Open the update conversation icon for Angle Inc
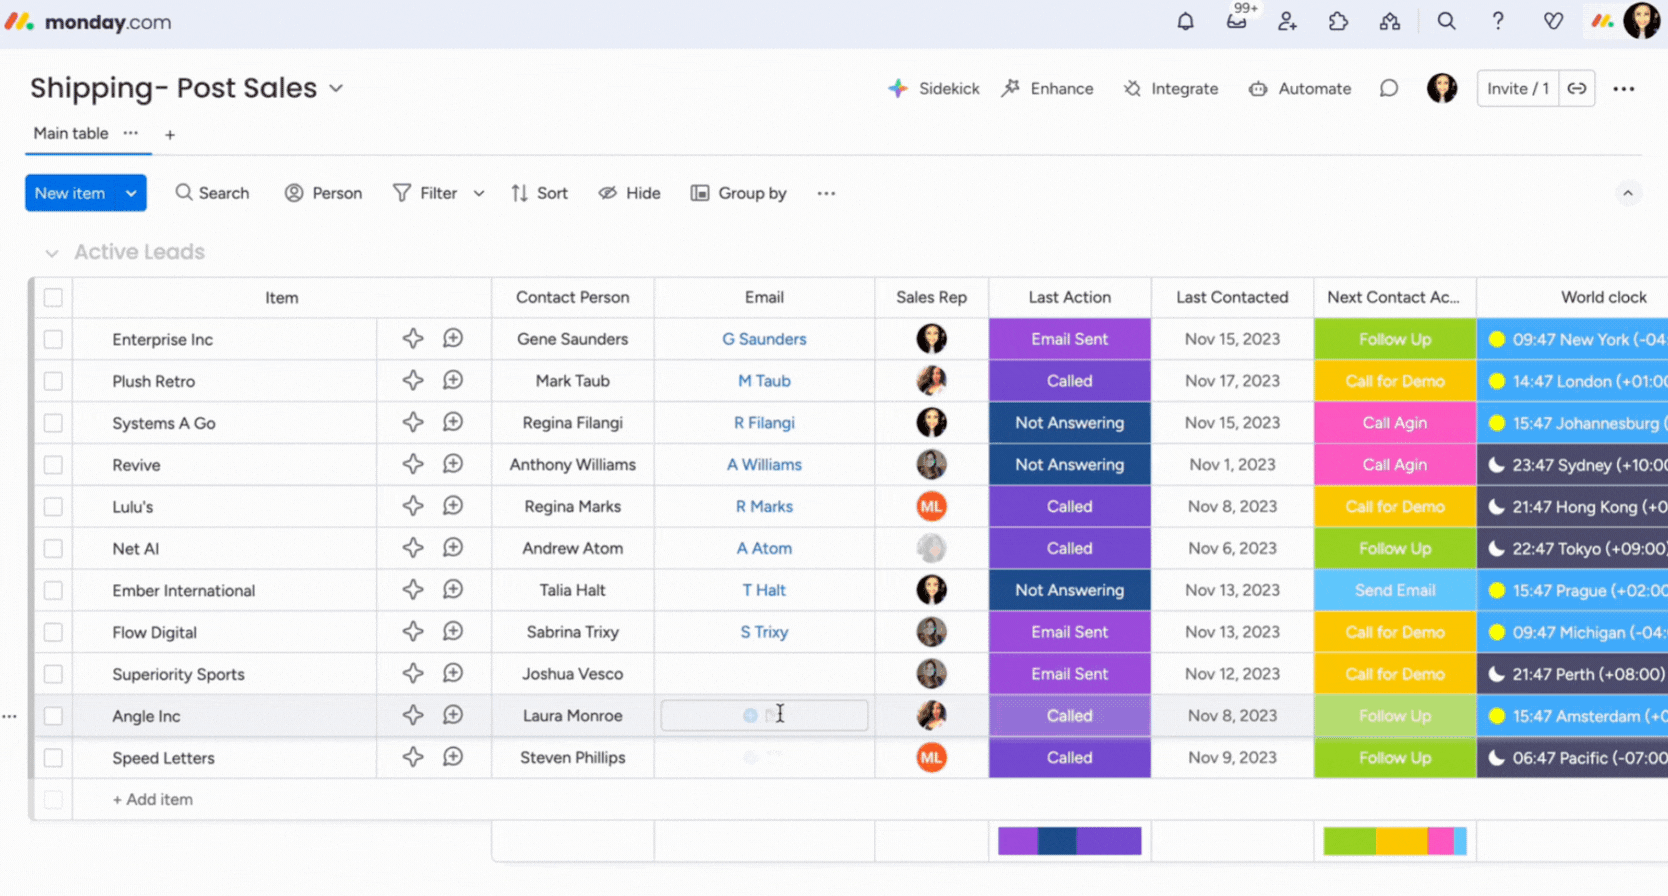The height and width of the screenshot is (896, 1668). (x=453, y=715)
